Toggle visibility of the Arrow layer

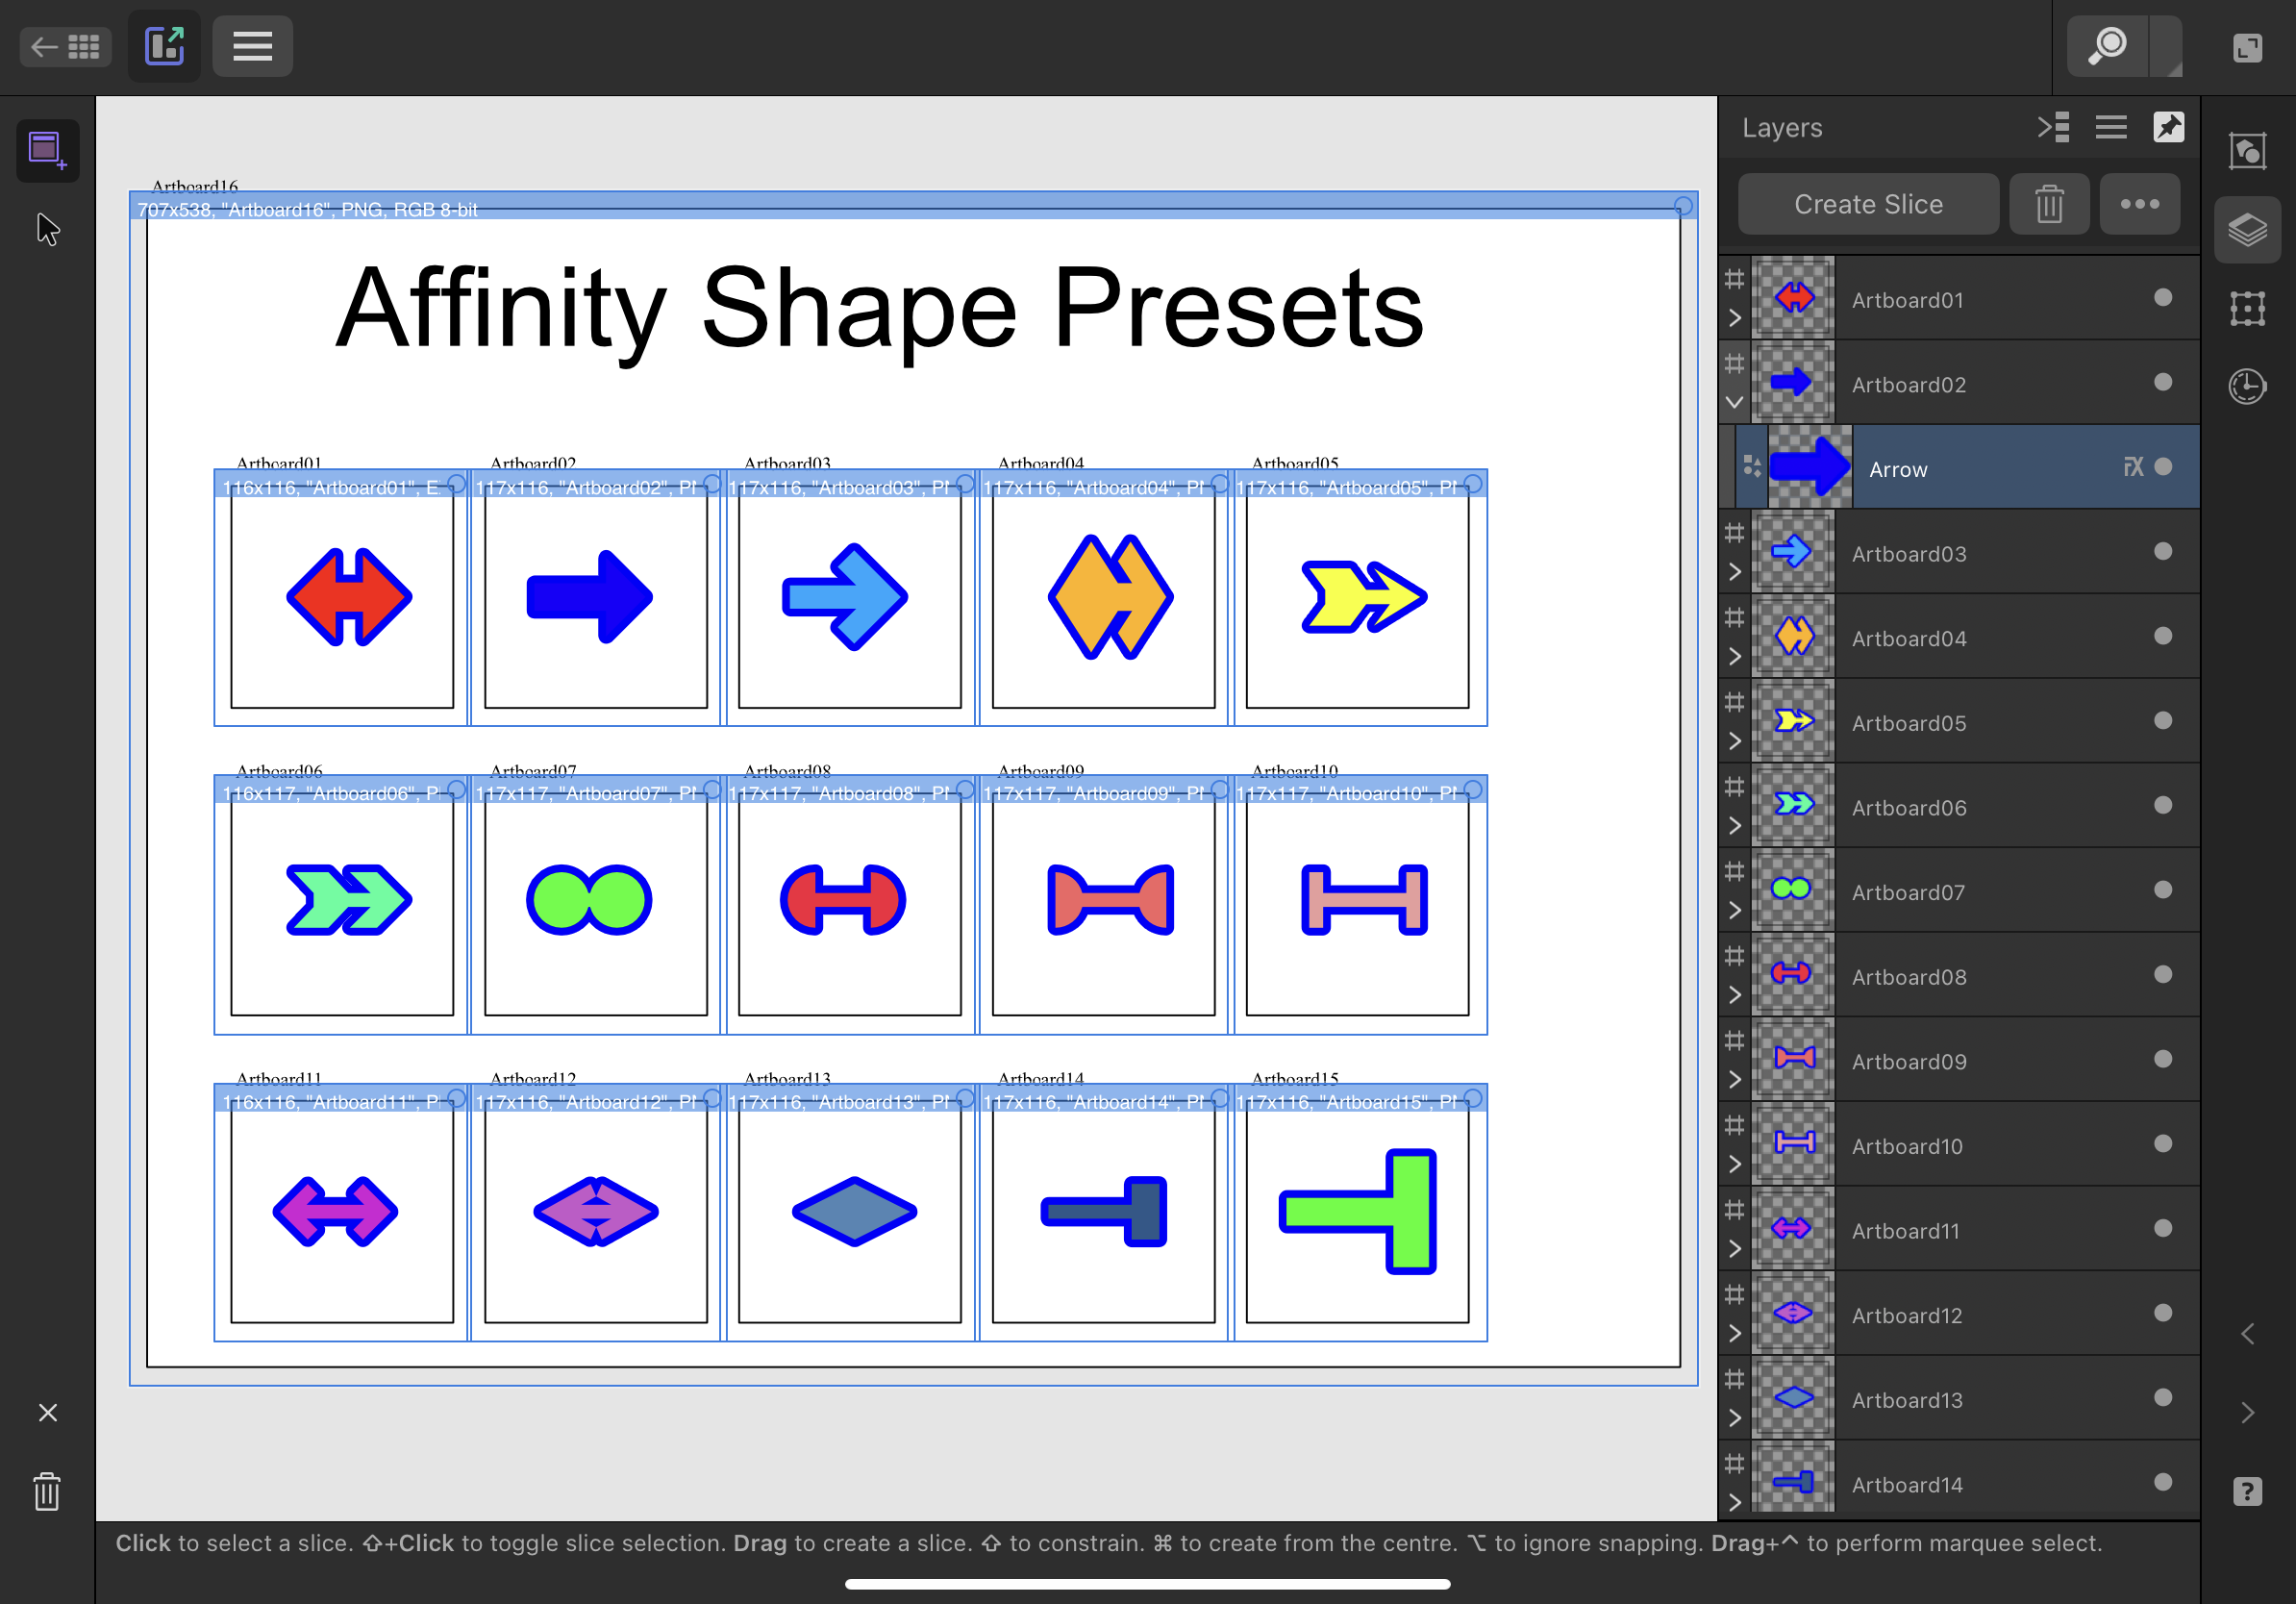click(2162, 467)
